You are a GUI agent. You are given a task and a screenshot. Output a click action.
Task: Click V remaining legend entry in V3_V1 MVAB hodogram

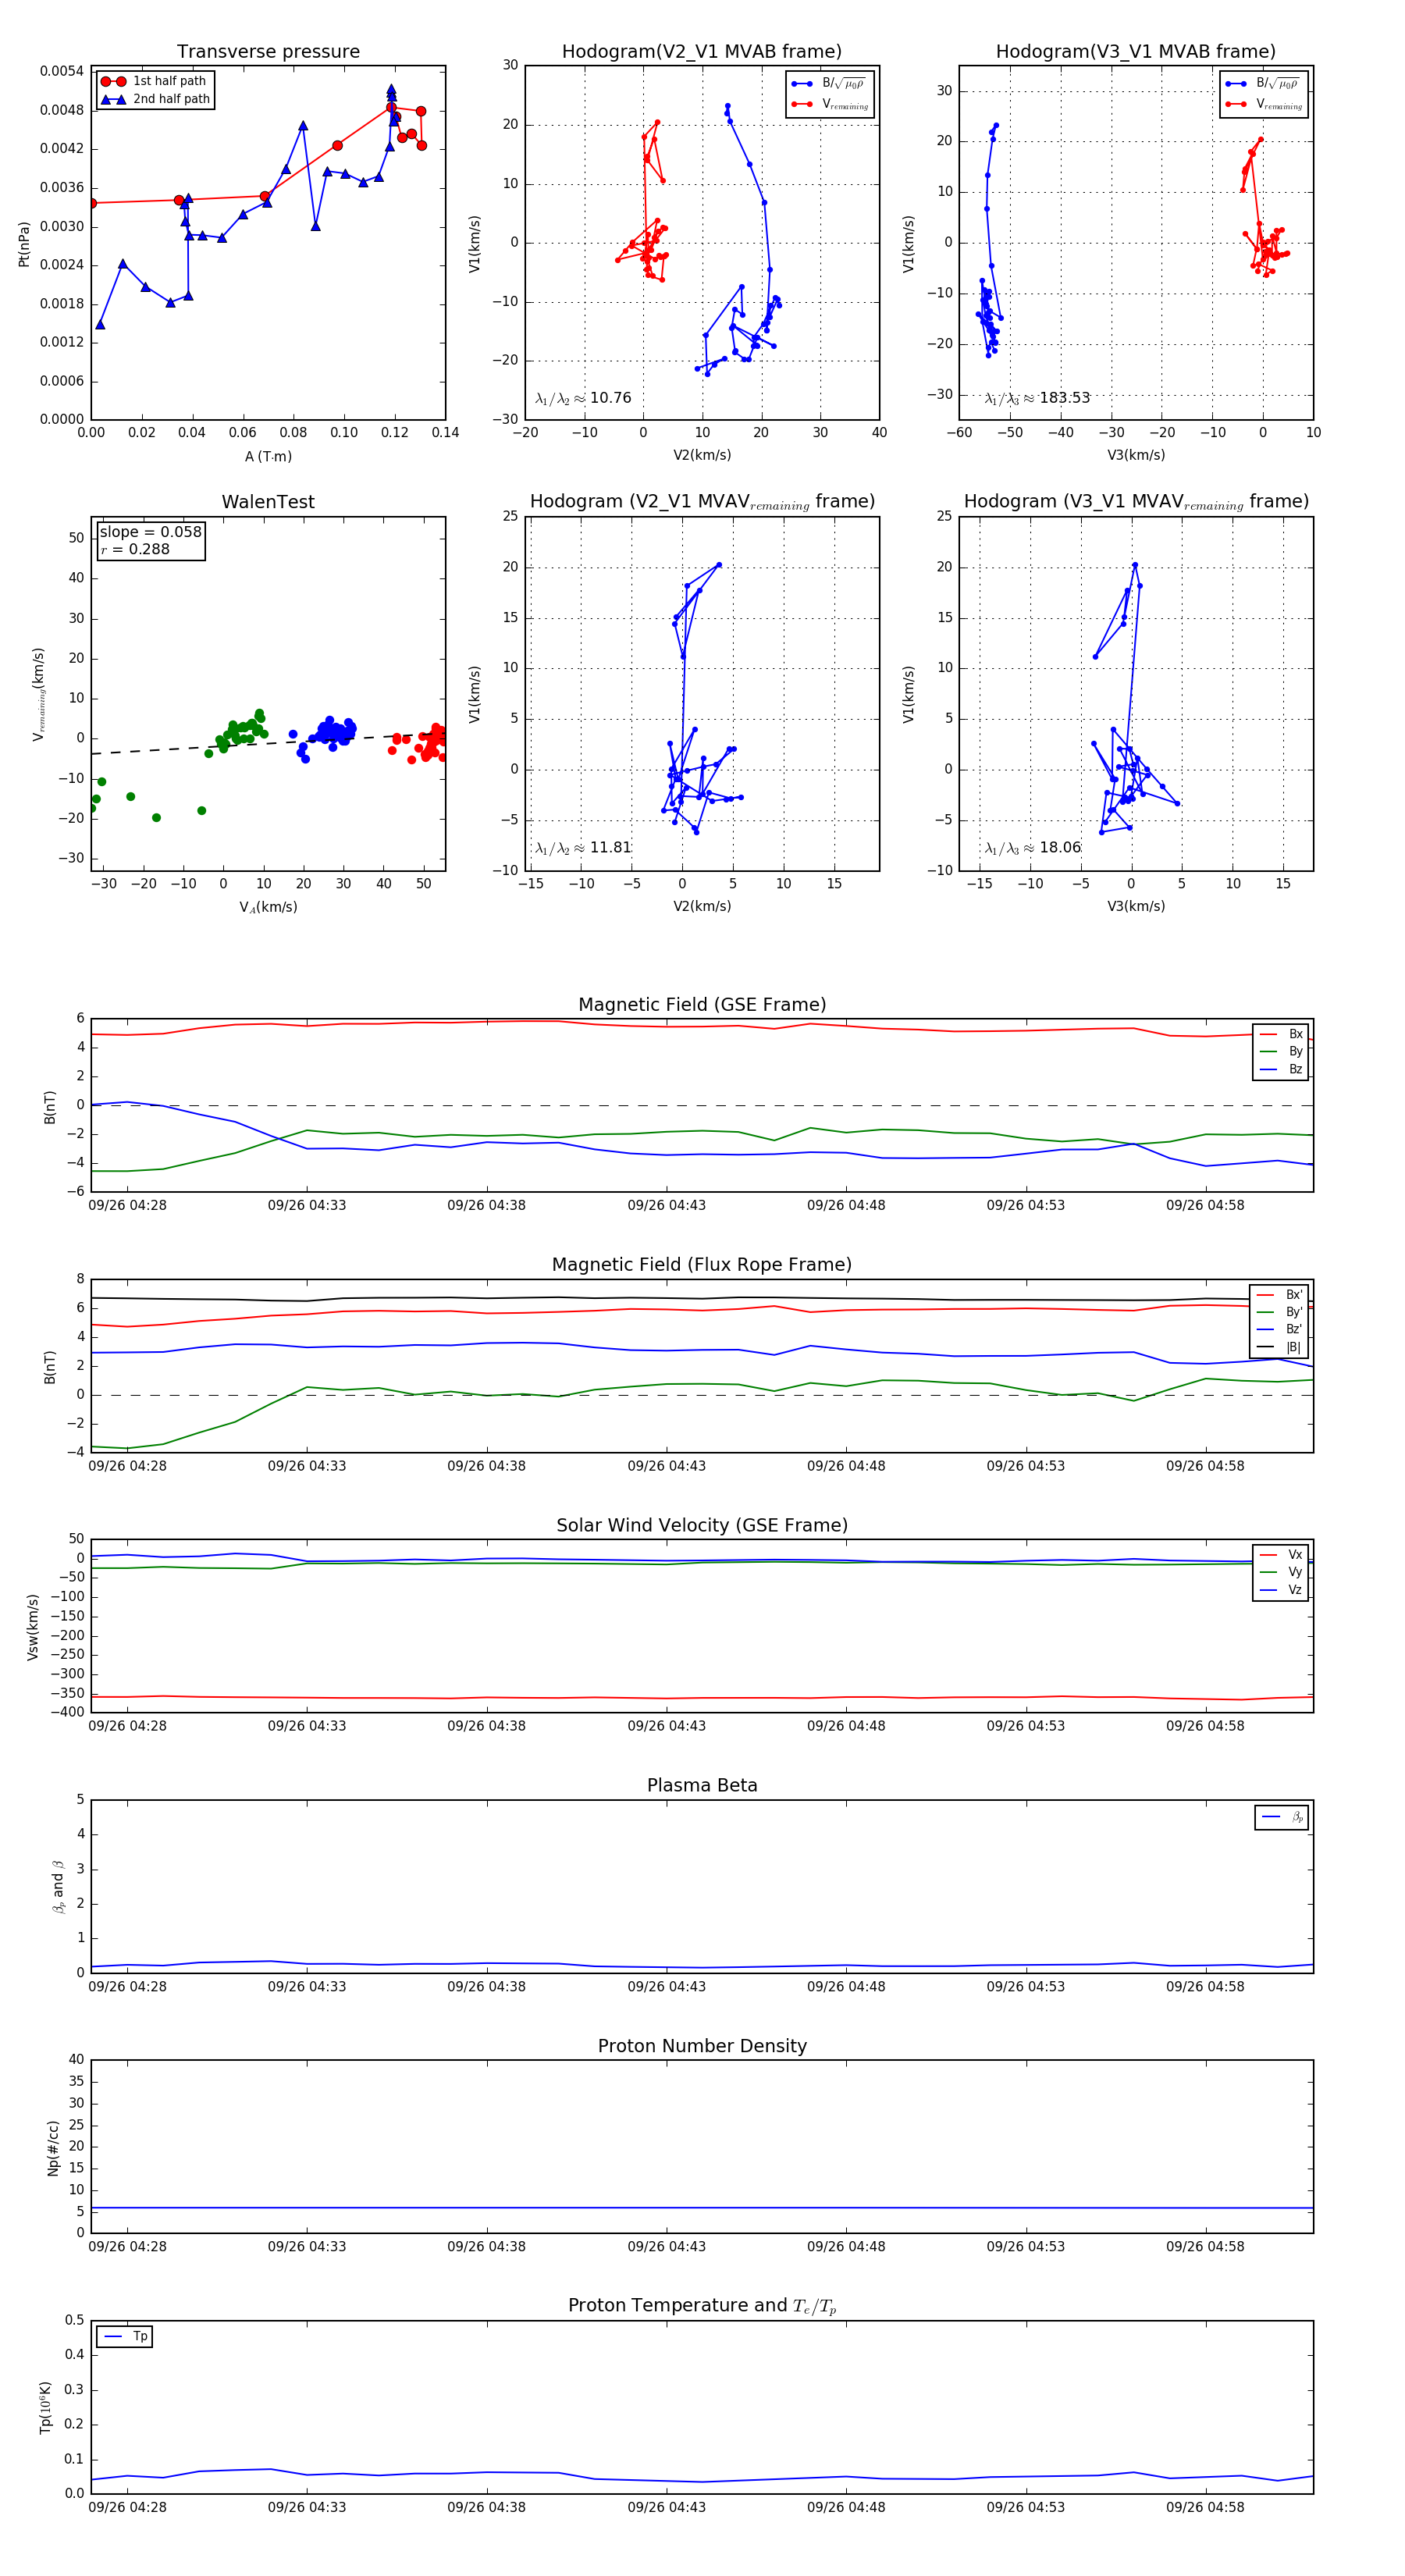(x=1264, y=104)
